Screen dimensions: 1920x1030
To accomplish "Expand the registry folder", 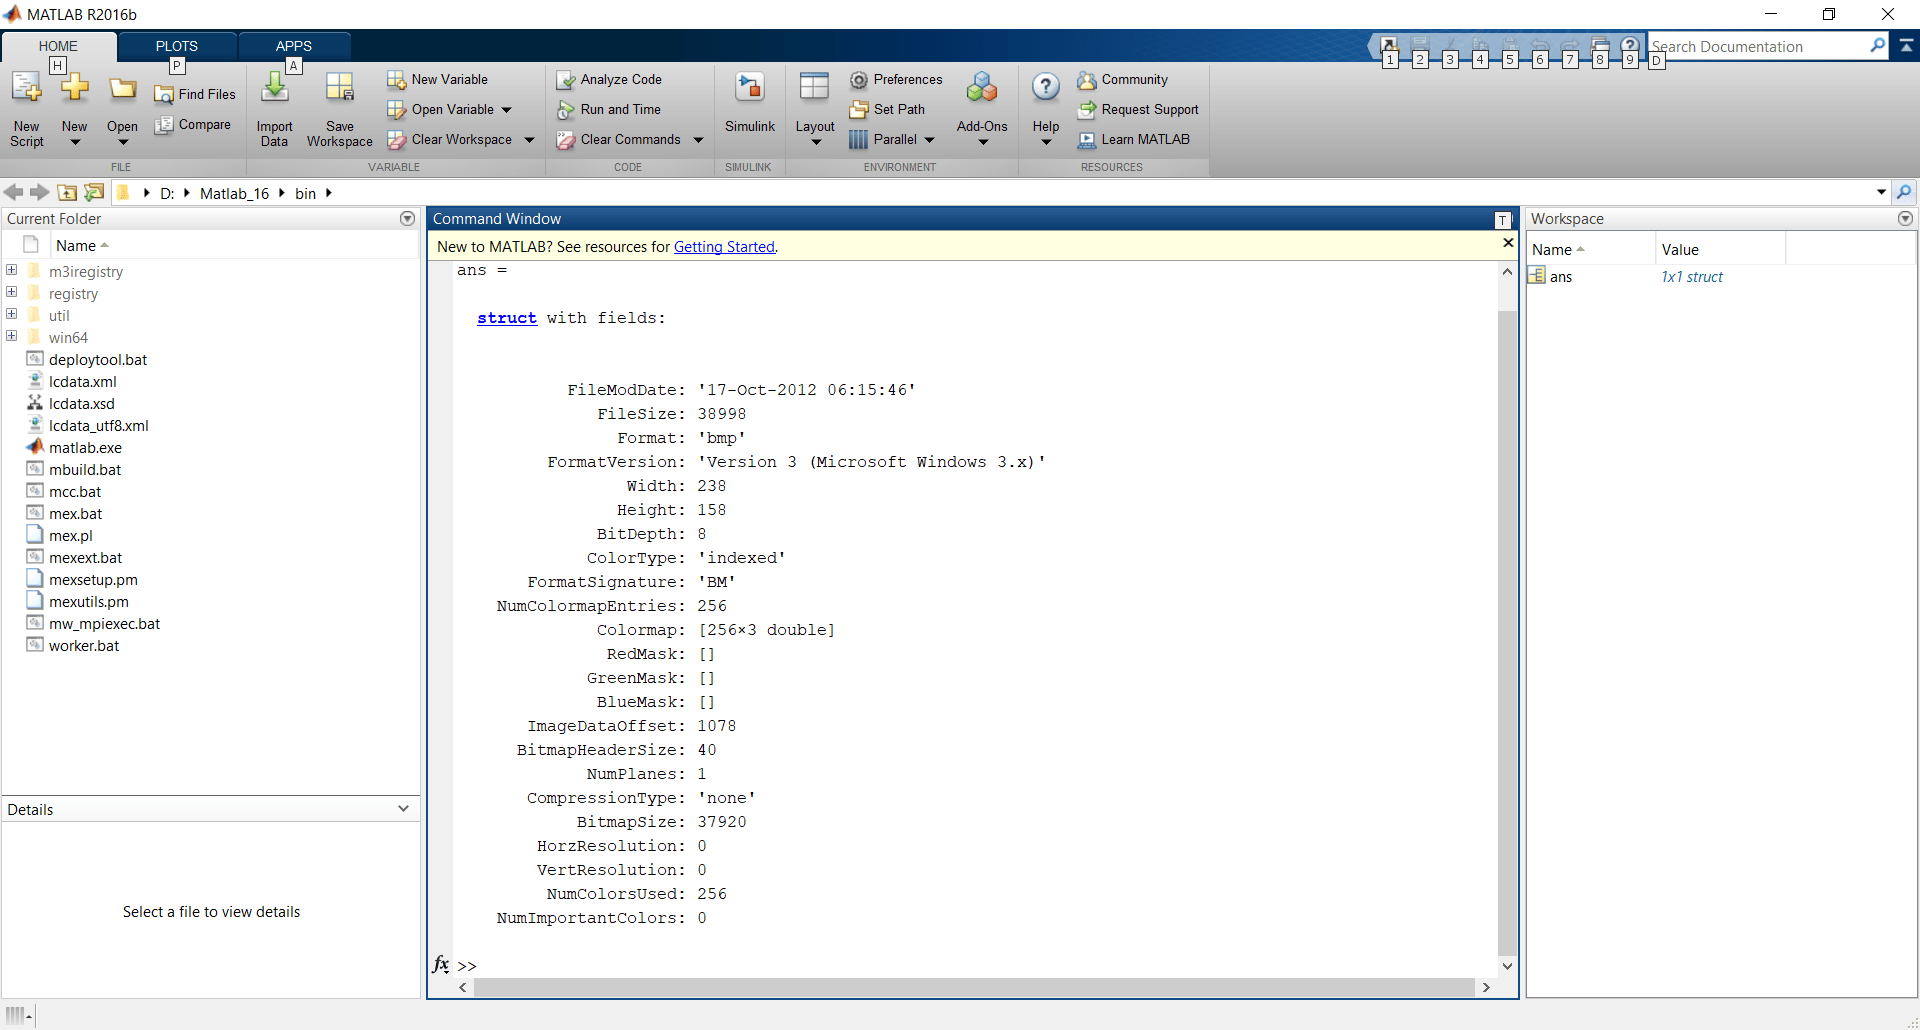I will tap(12, 292).
